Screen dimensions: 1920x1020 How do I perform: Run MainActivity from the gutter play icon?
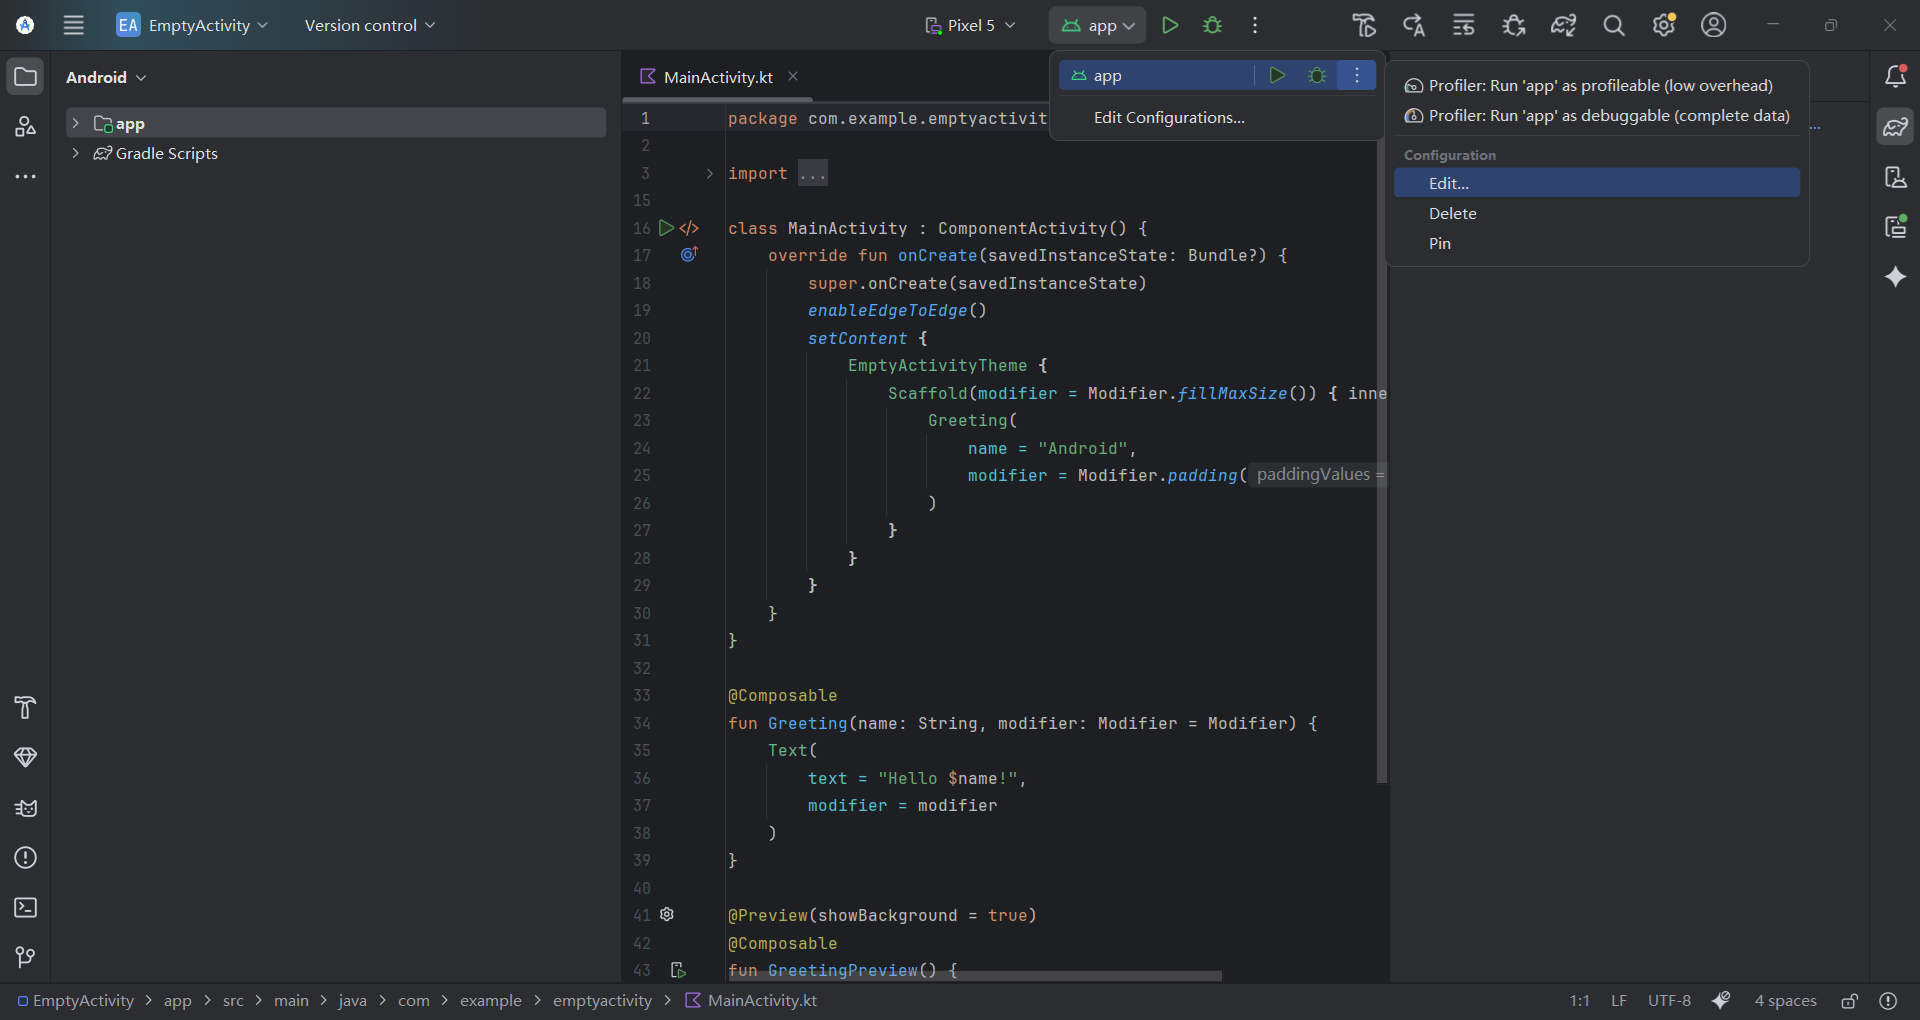point(667,228)
